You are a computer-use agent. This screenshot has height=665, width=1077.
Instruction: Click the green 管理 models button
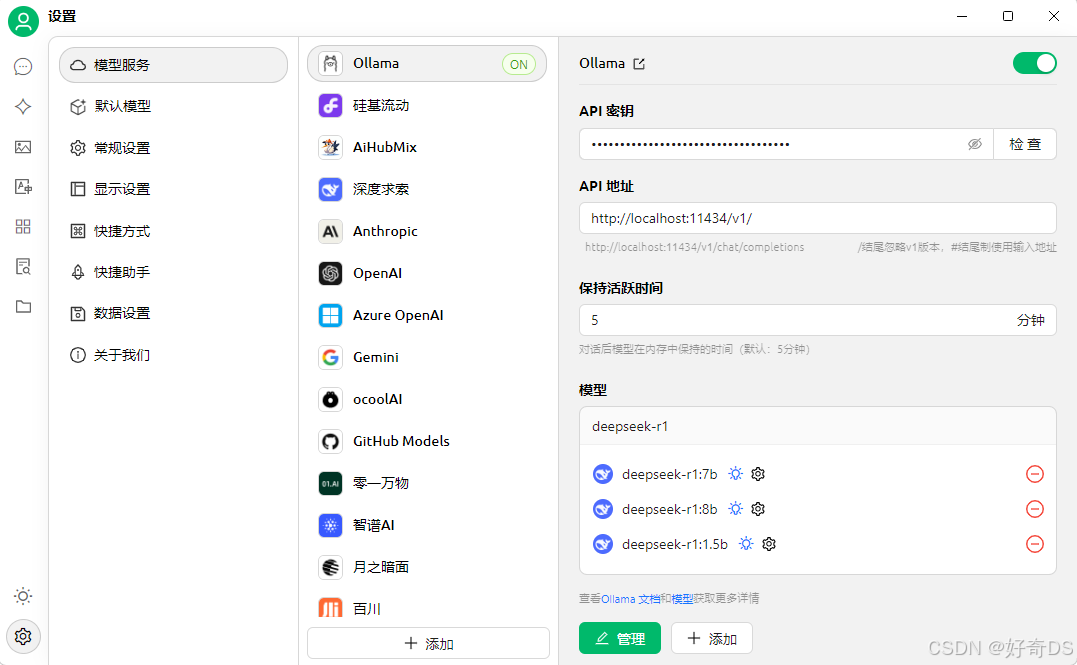click(x=620, y=638)
